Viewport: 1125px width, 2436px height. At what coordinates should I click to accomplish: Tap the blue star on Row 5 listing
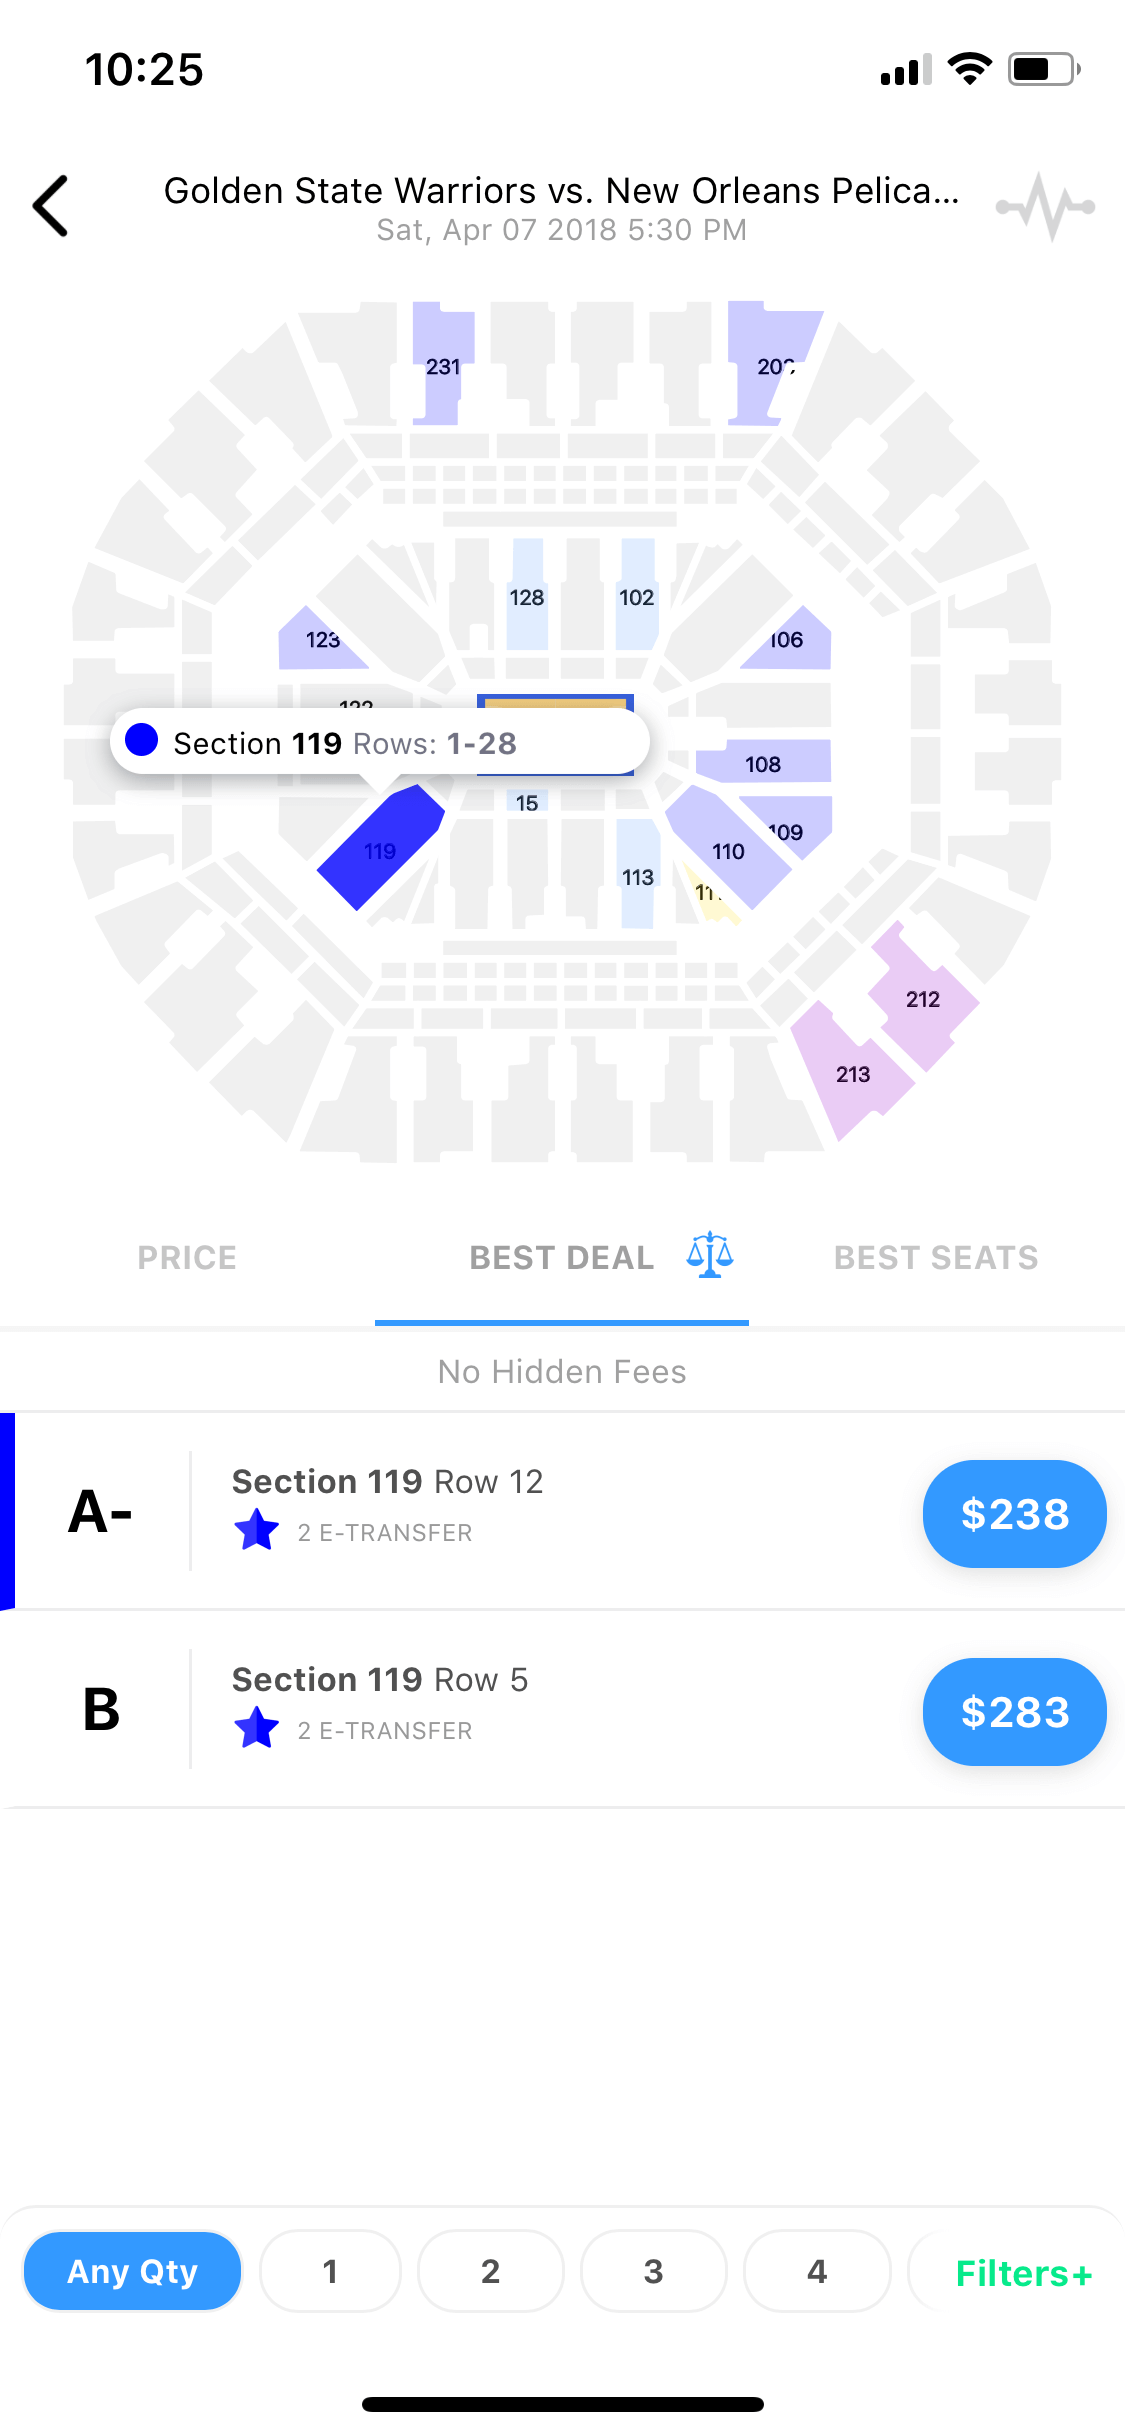(x=256, y=1728)
